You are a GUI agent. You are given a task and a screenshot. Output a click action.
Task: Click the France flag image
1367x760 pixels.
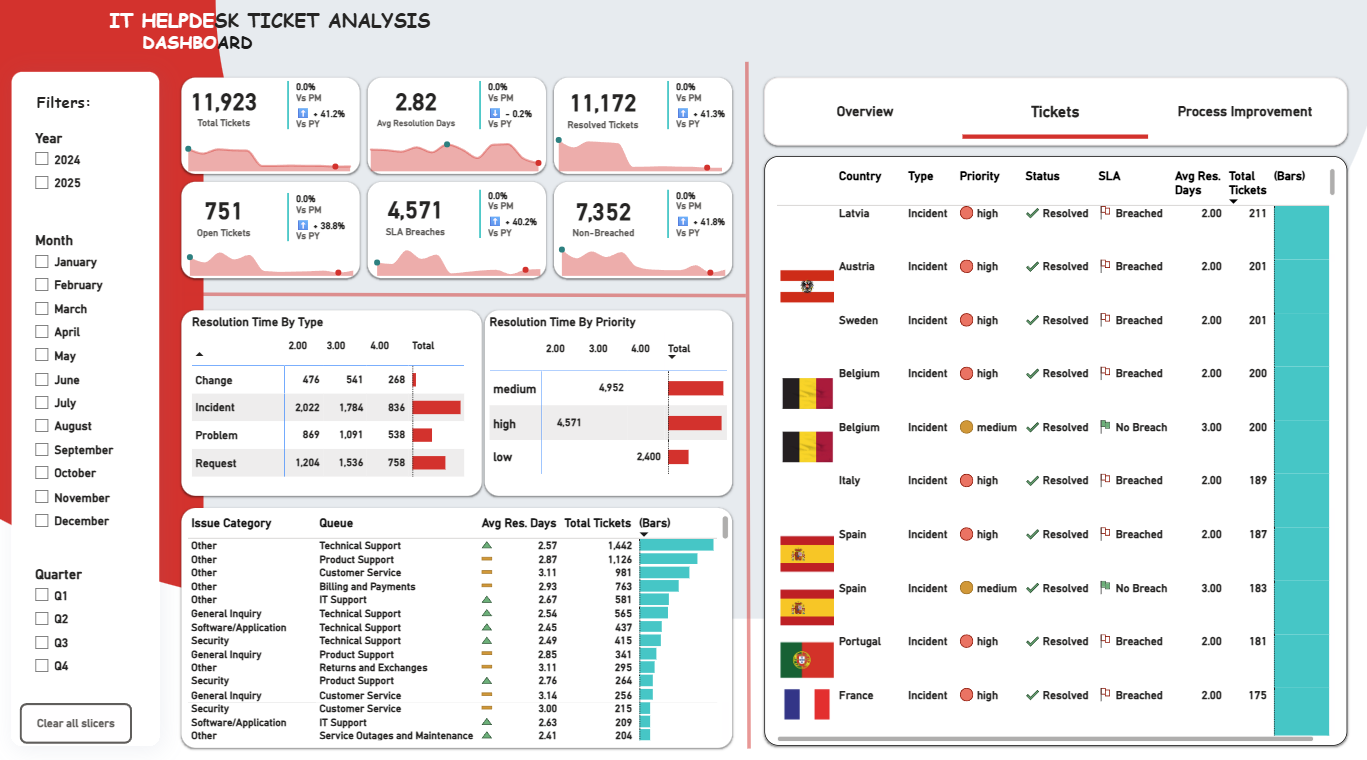pos(807,704)
